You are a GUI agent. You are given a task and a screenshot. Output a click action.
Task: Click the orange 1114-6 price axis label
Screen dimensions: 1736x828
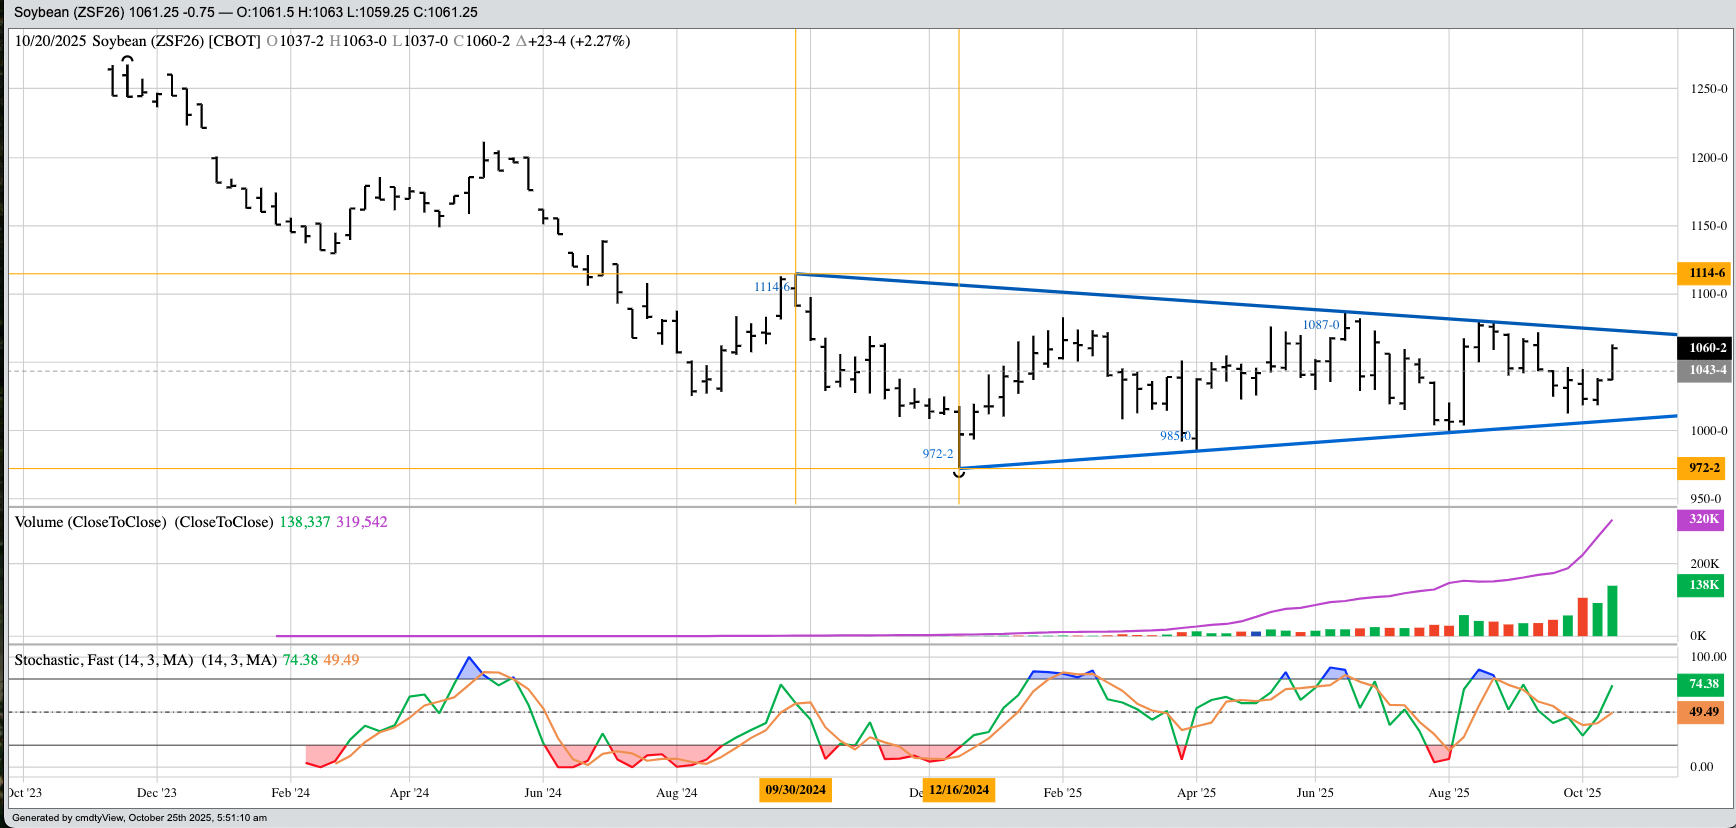(x=1704, y=273)
